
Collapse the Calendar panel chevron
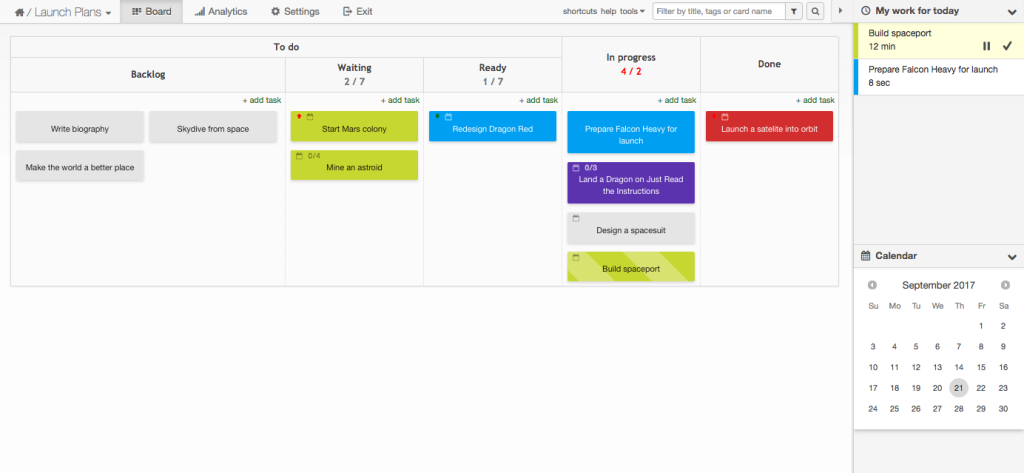[x=1012, y=256]
